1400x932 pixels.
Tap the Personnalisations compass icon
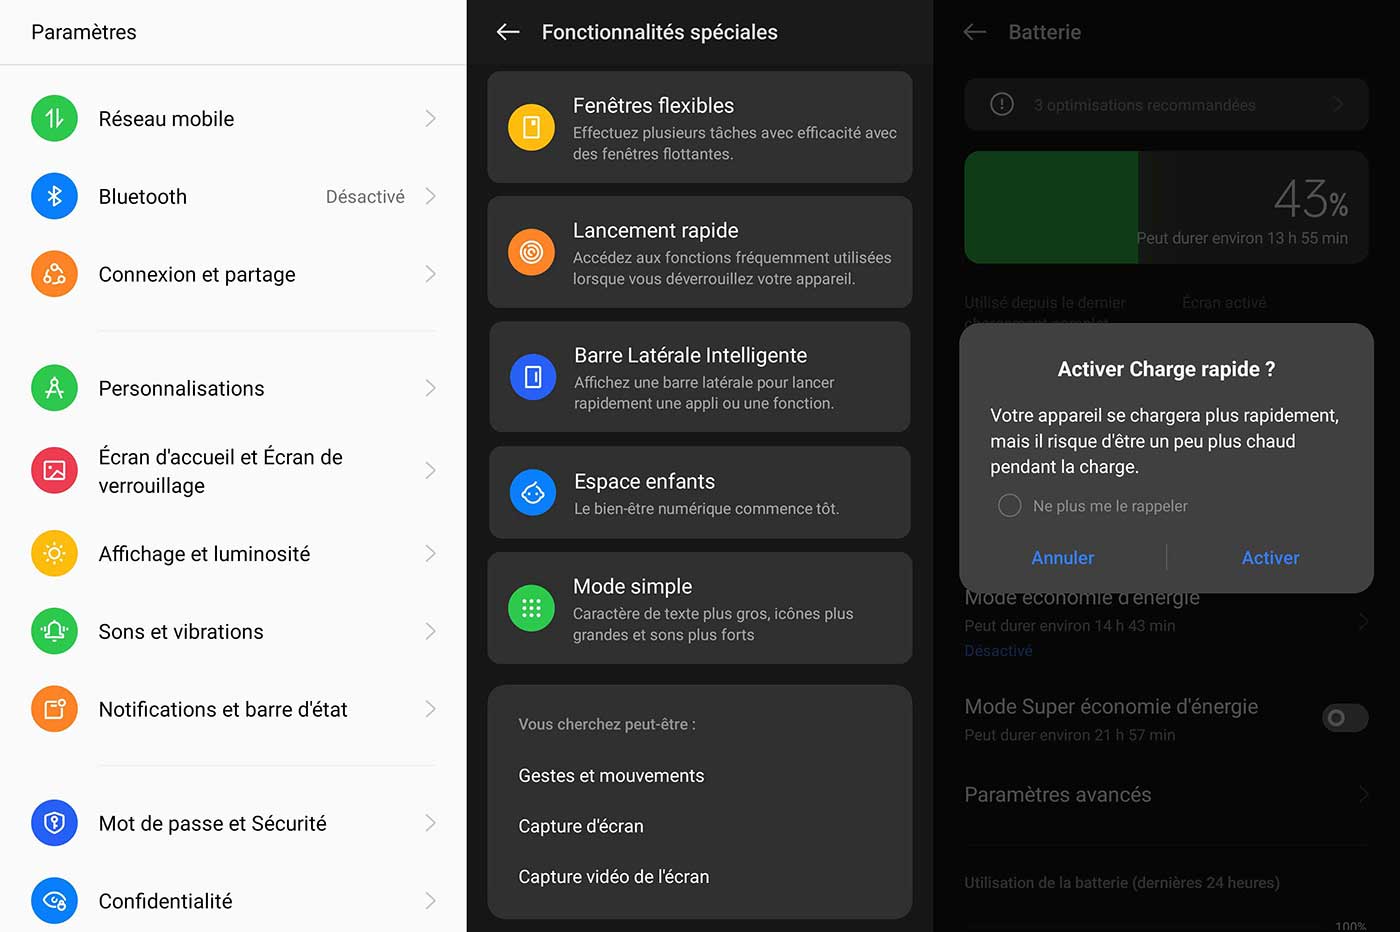54,388
